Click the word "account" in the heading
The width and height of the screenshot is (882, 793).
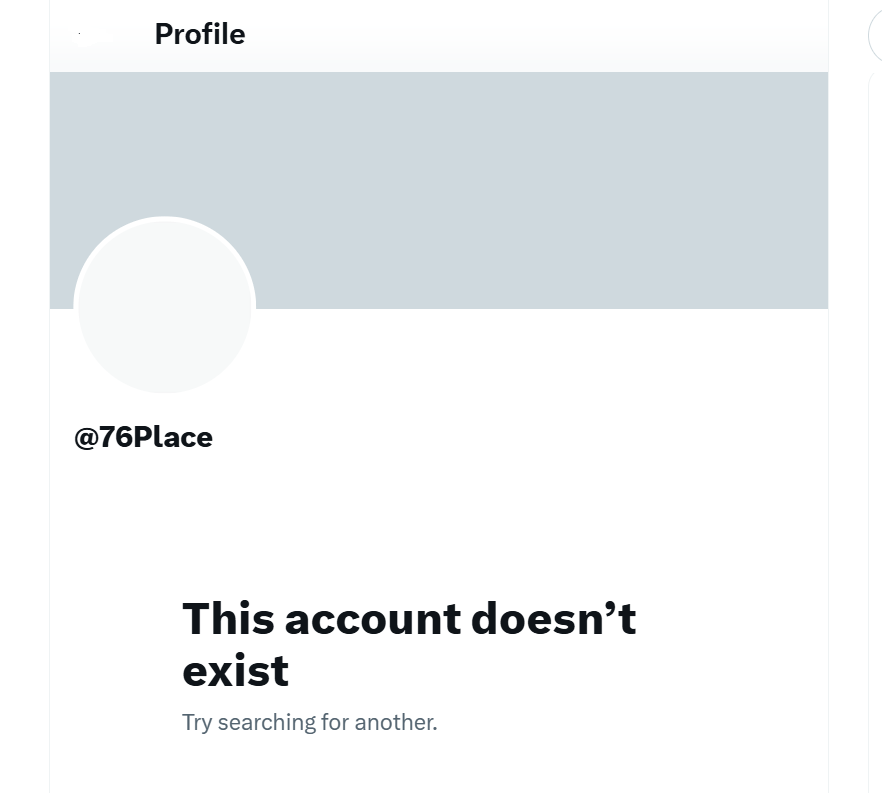pos(373,619)
